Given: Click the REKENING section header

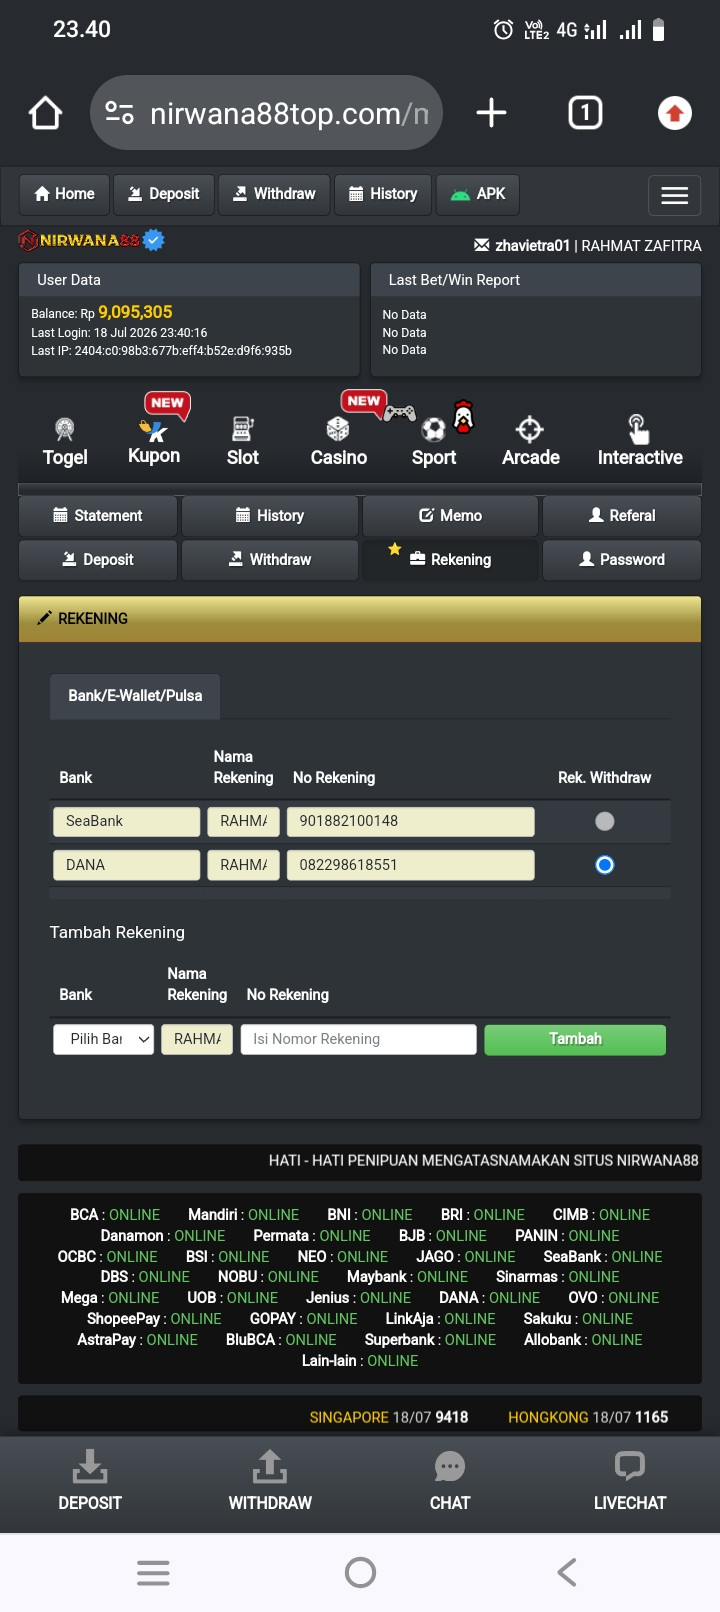Looking at the screenshot, I should tap(360, 619).
